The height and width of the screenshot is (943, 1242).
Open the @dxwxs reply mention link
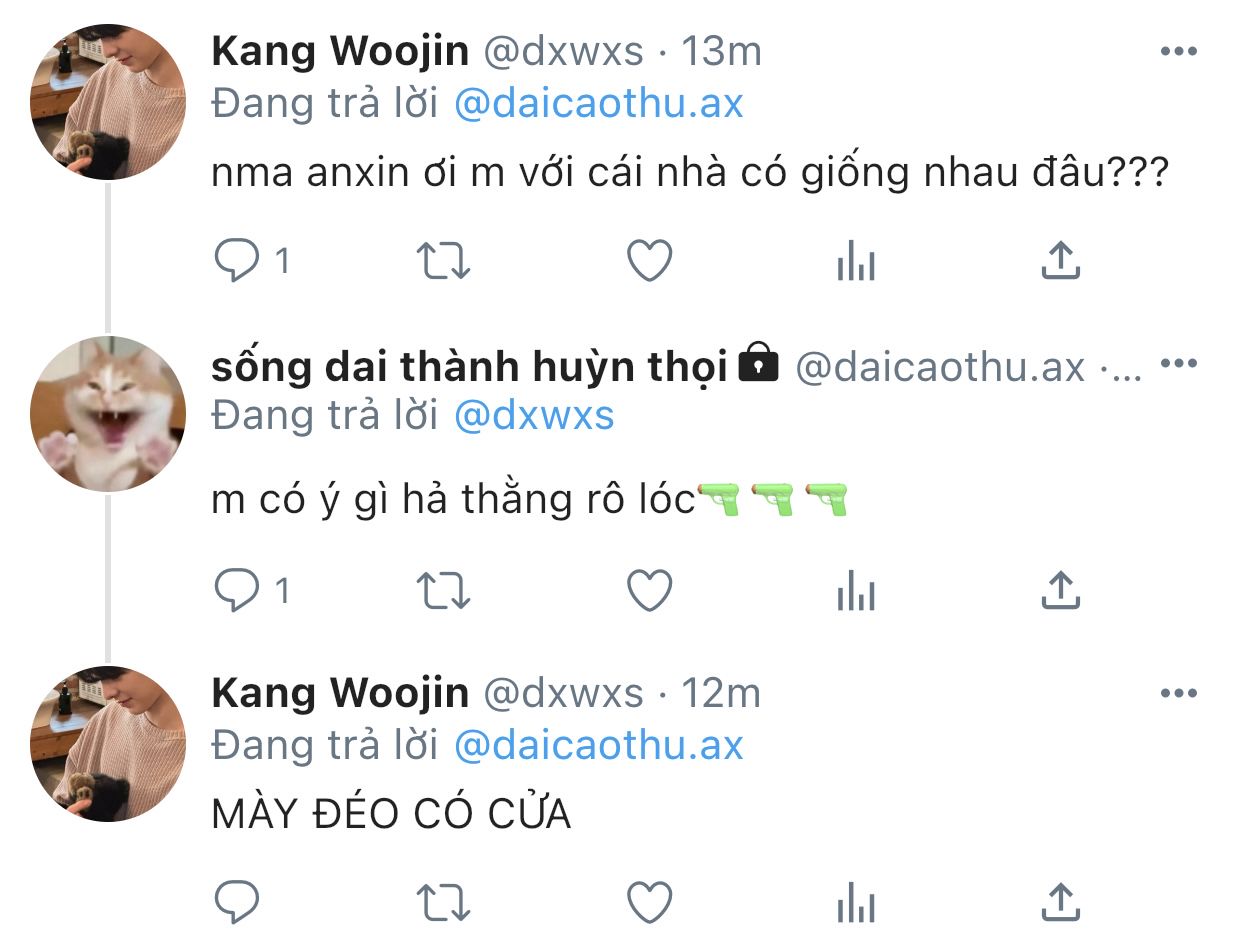534,415
